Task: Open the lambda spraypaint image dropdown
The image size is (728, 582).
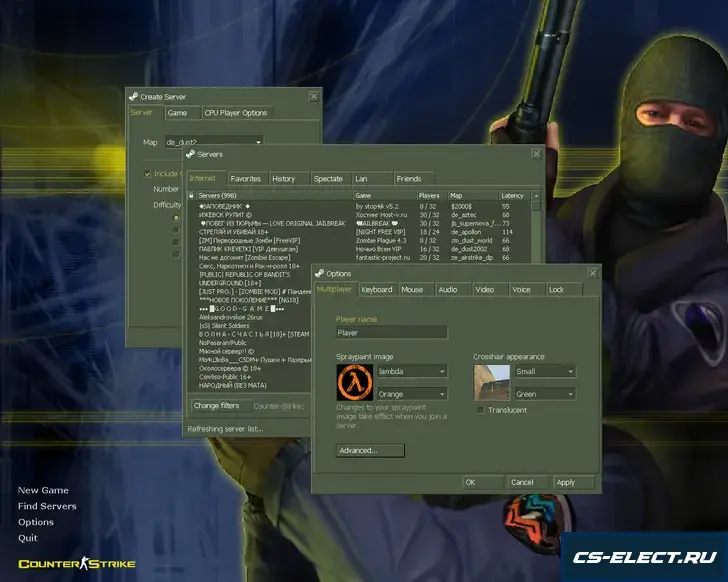Action: 412,371
